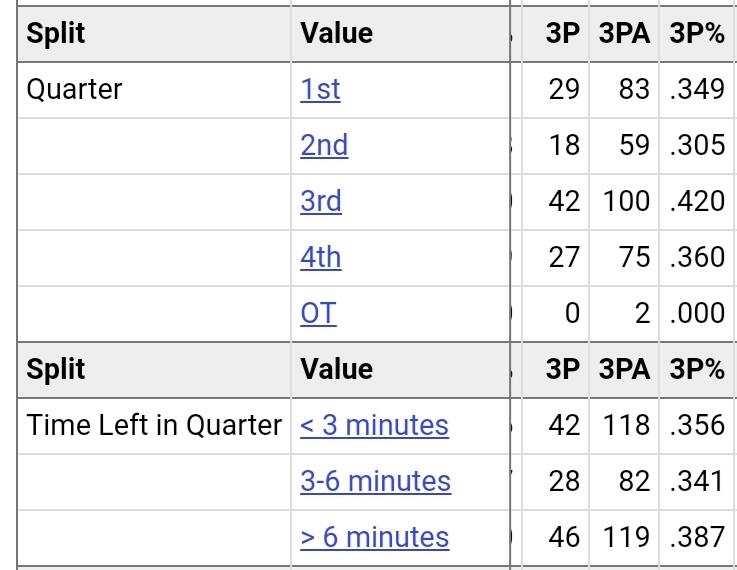The width and height of the screenshot is (737, 570).
Task: Click the Value header above the 1st link
Action: (336, 33)
